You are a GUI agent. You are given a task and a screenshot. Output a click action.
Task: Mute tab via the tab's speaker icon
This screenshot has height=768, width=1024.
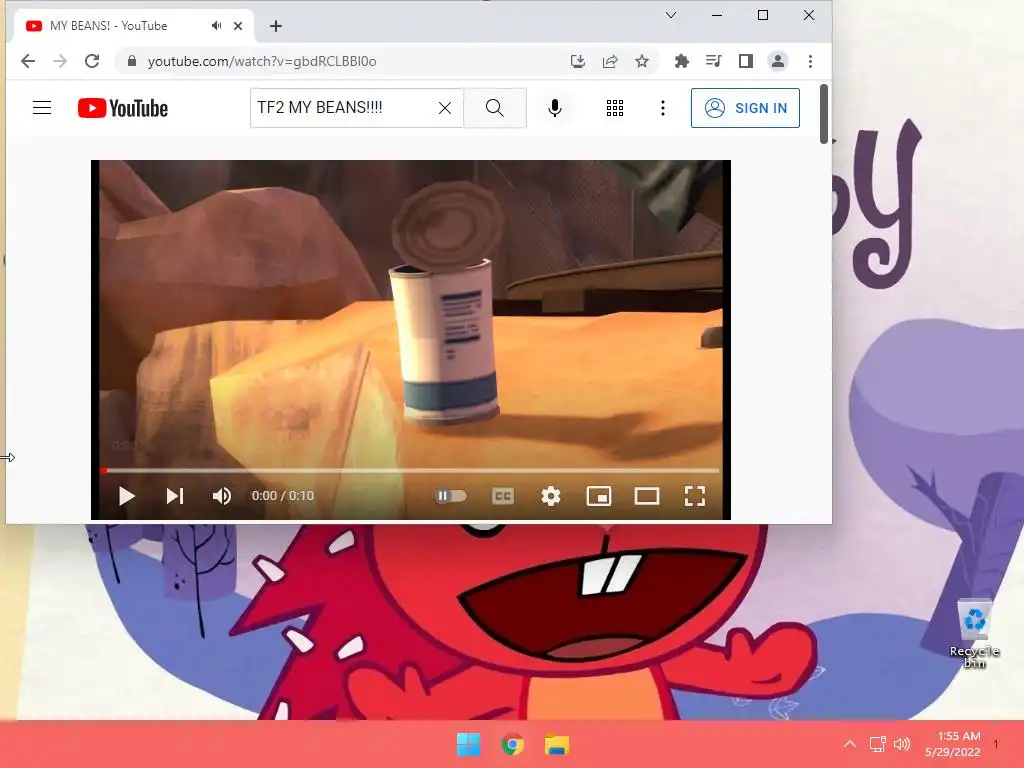(216, 26)
